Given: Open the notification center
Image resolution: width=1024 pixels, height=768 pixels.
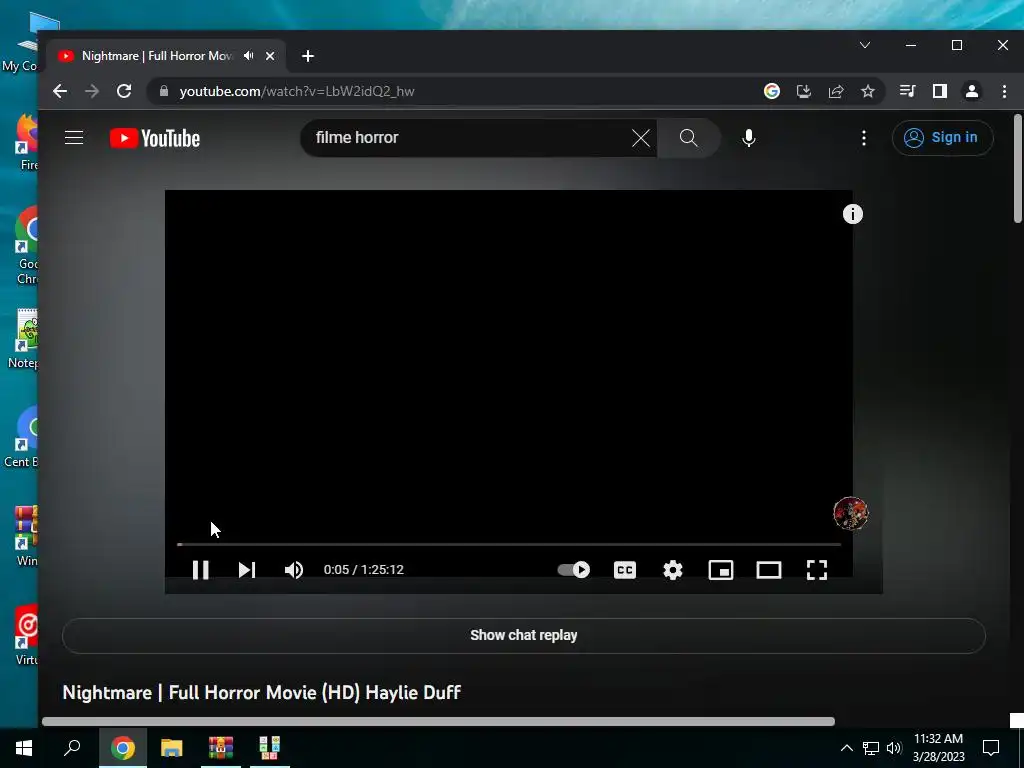Looking at the screenshot, I should (x=991, y=748).
